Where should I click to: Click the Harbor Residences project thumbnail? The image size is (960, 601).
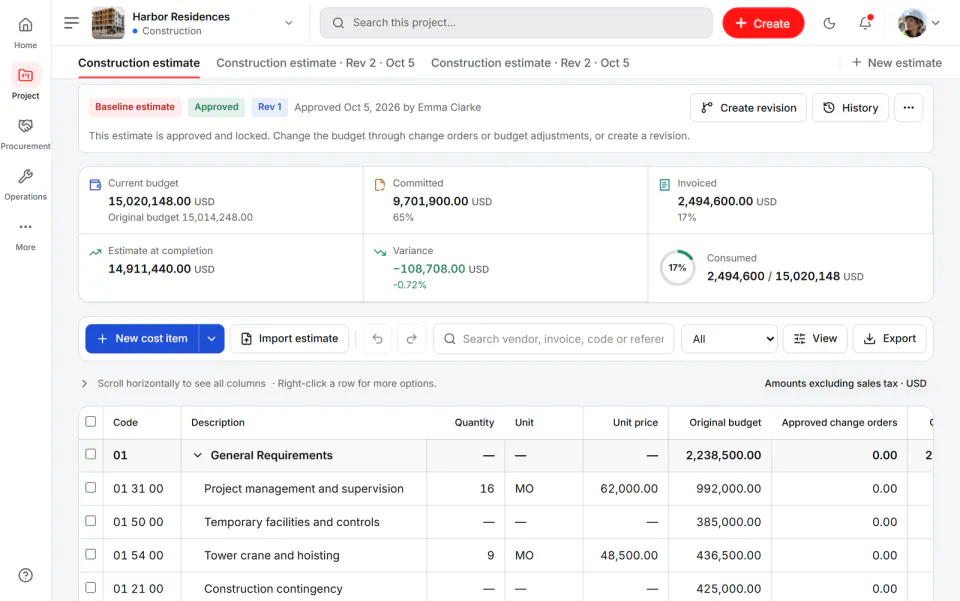tap(108, 23)
